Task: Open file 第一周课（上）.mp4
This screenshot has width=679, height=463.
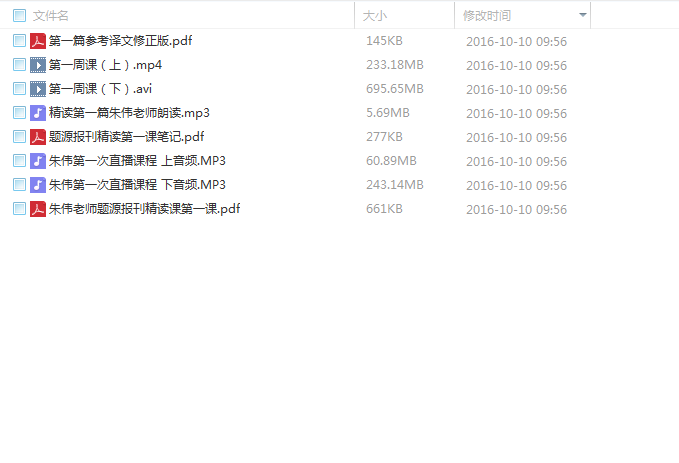Action: coord(105,65)
